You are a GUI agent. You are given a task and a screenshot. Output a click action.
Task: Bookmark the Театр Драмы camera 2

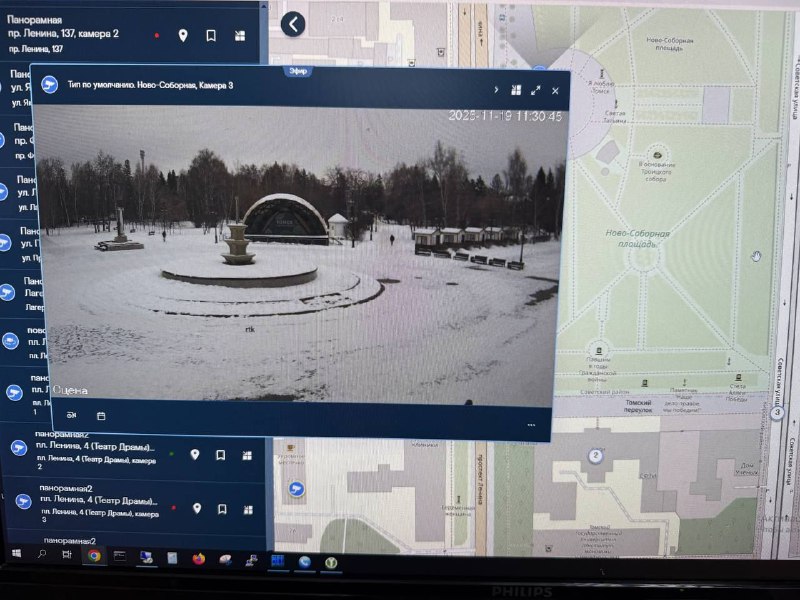220,456
